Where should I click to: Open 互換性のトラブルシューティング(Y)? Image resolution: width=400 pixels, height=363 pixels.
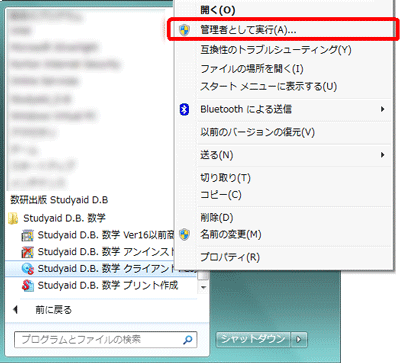pyautogui.click(x=283, y=50)
